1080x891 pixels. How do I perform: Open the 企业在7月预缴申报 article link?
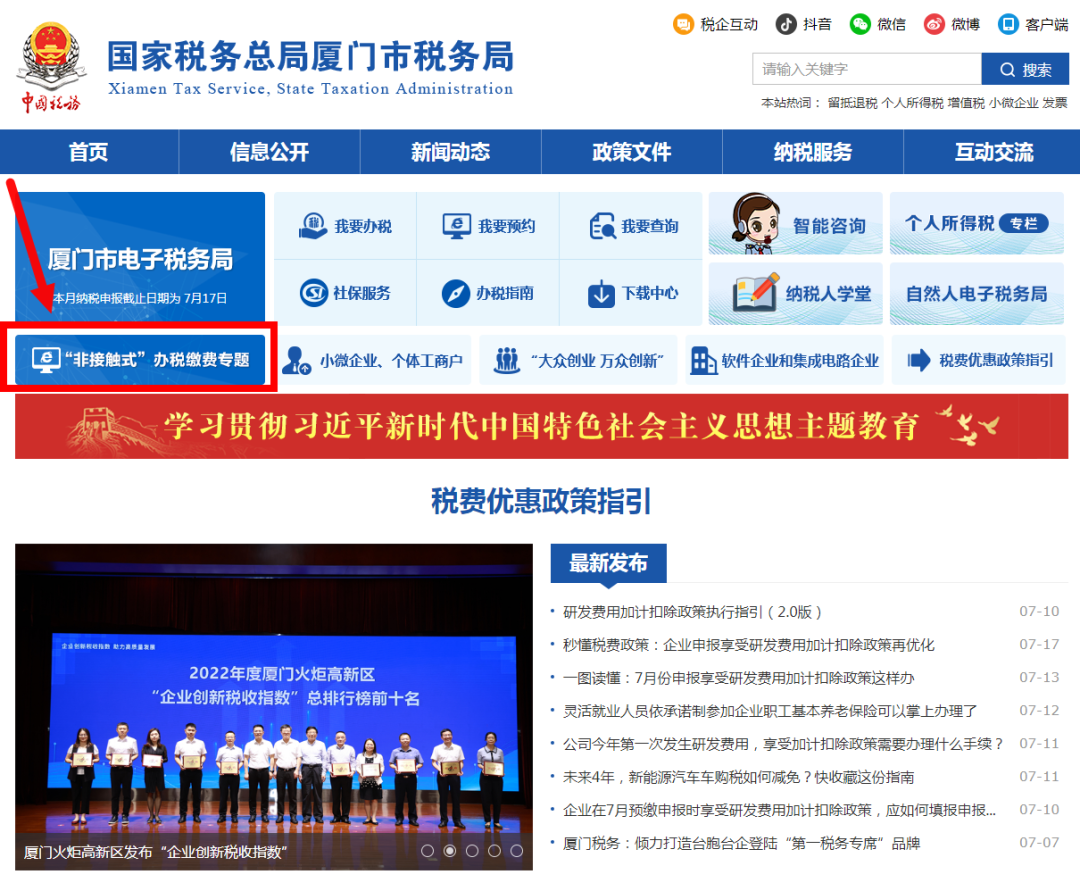click(779, 810)
